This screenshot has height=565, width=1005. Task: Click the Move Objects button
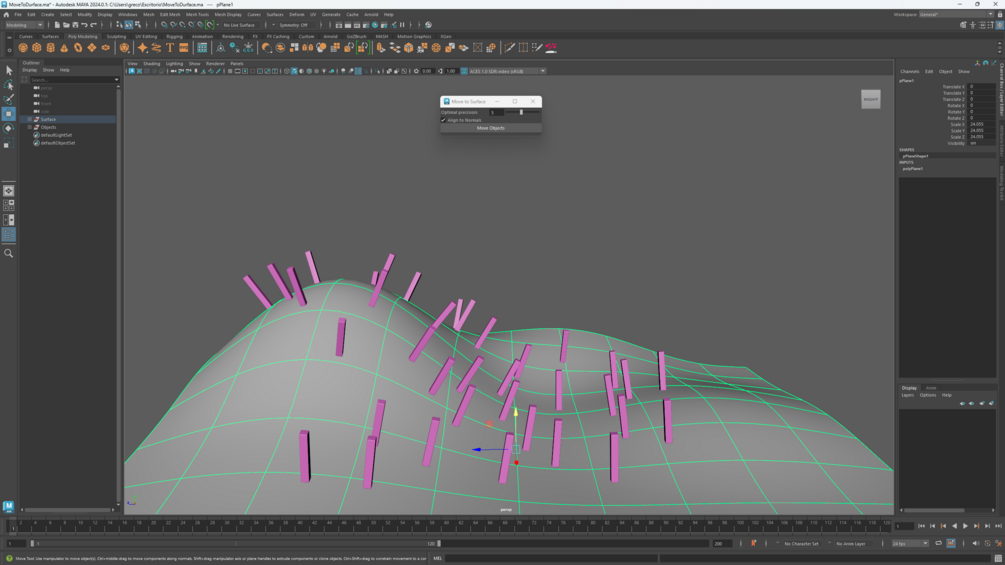tap(490, 128)
